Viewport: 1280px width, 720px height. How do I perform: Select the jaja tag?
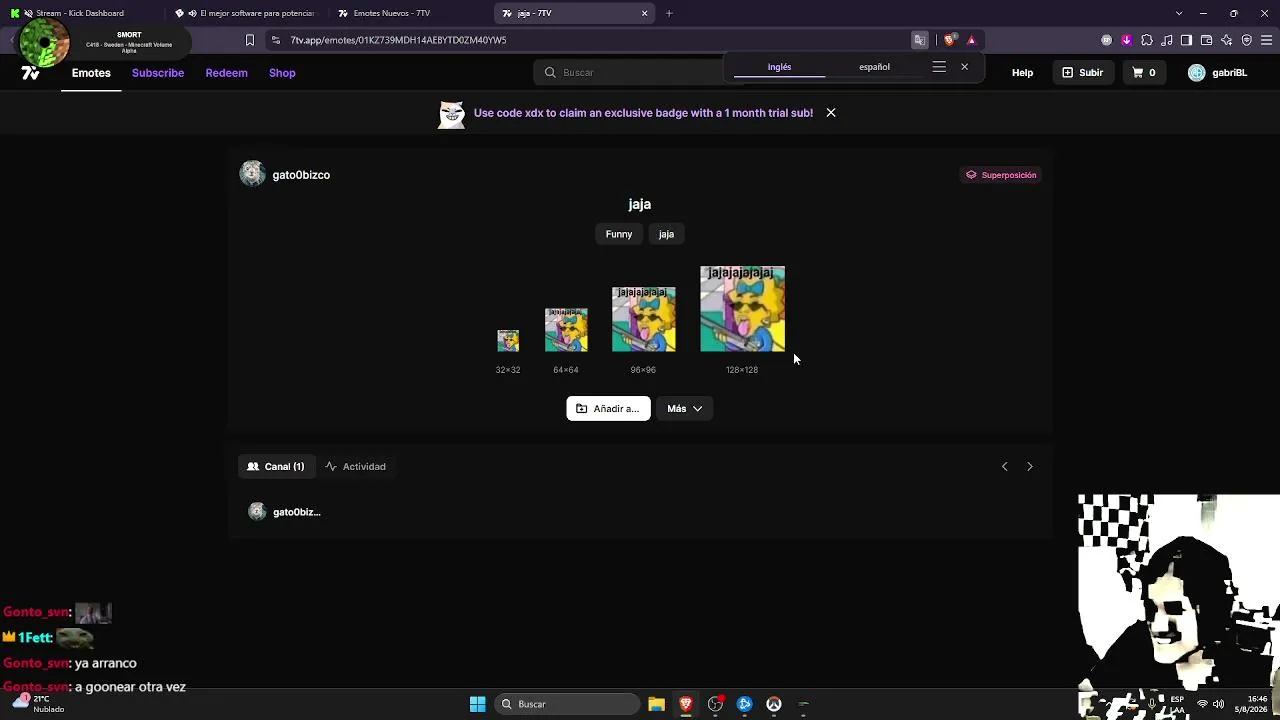pos(666,234)
